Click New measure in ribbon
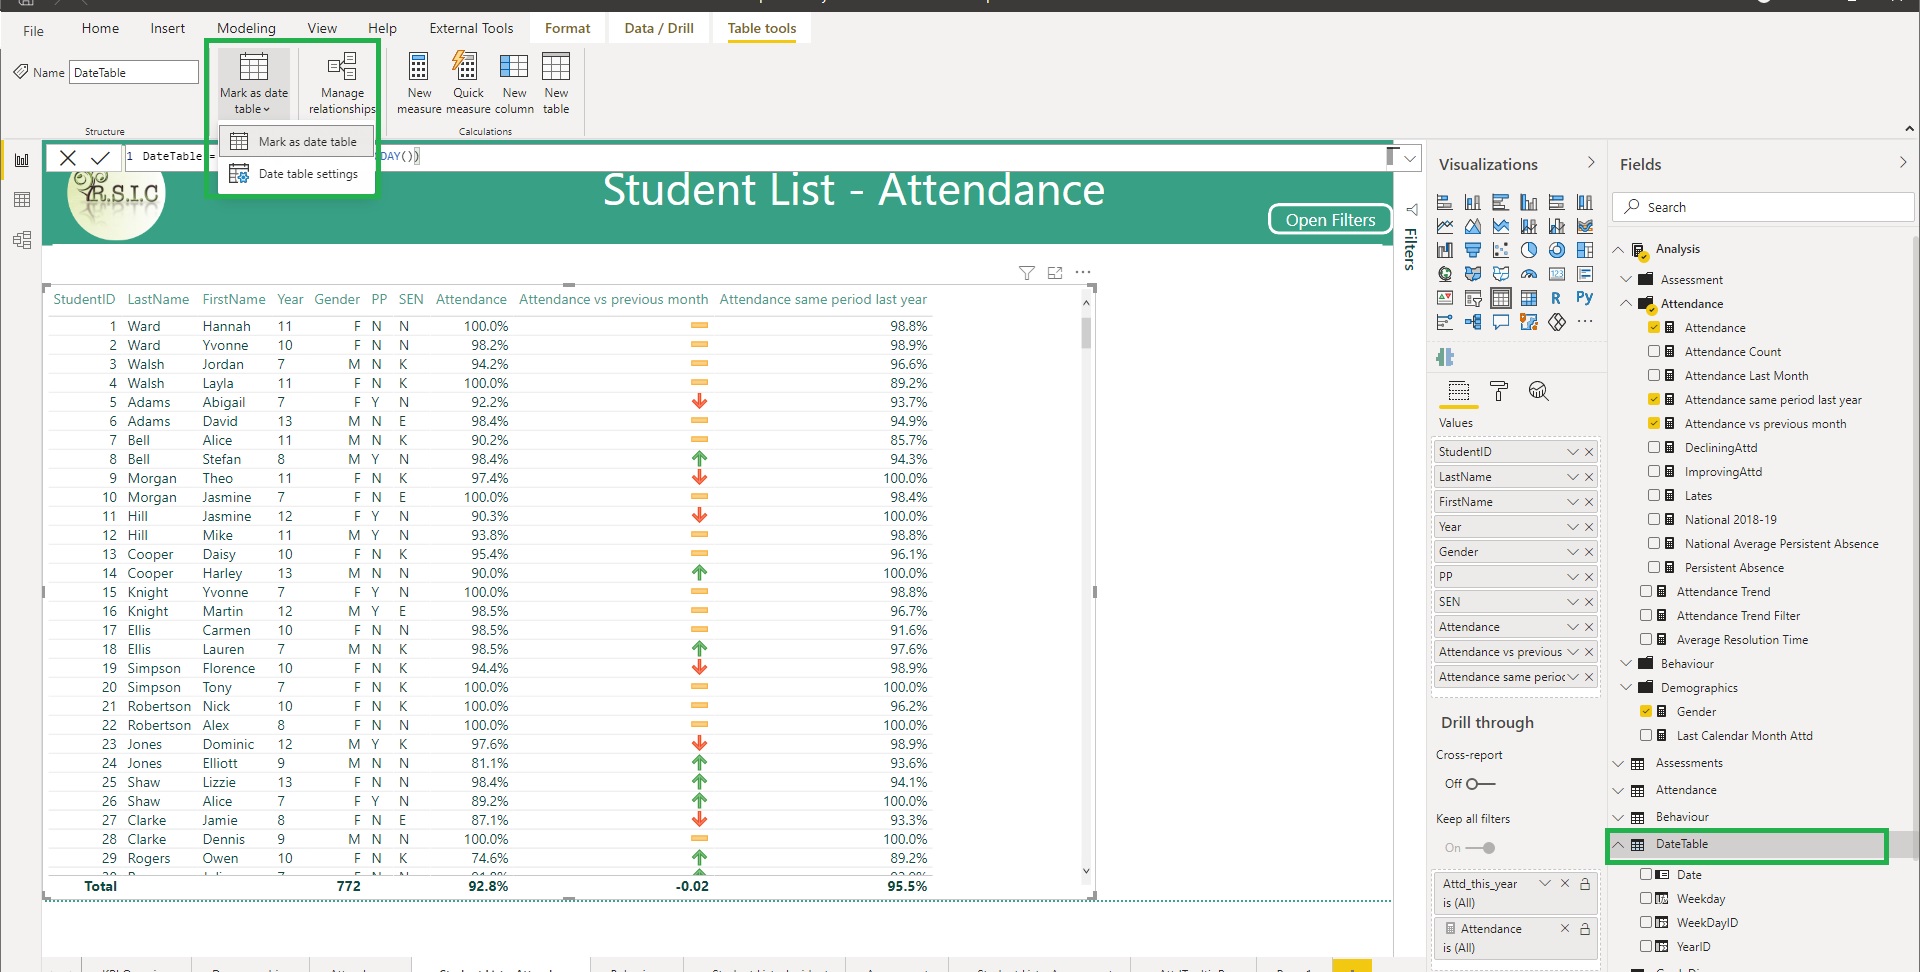Screen dimensions: 1920x972 point(419,83)
